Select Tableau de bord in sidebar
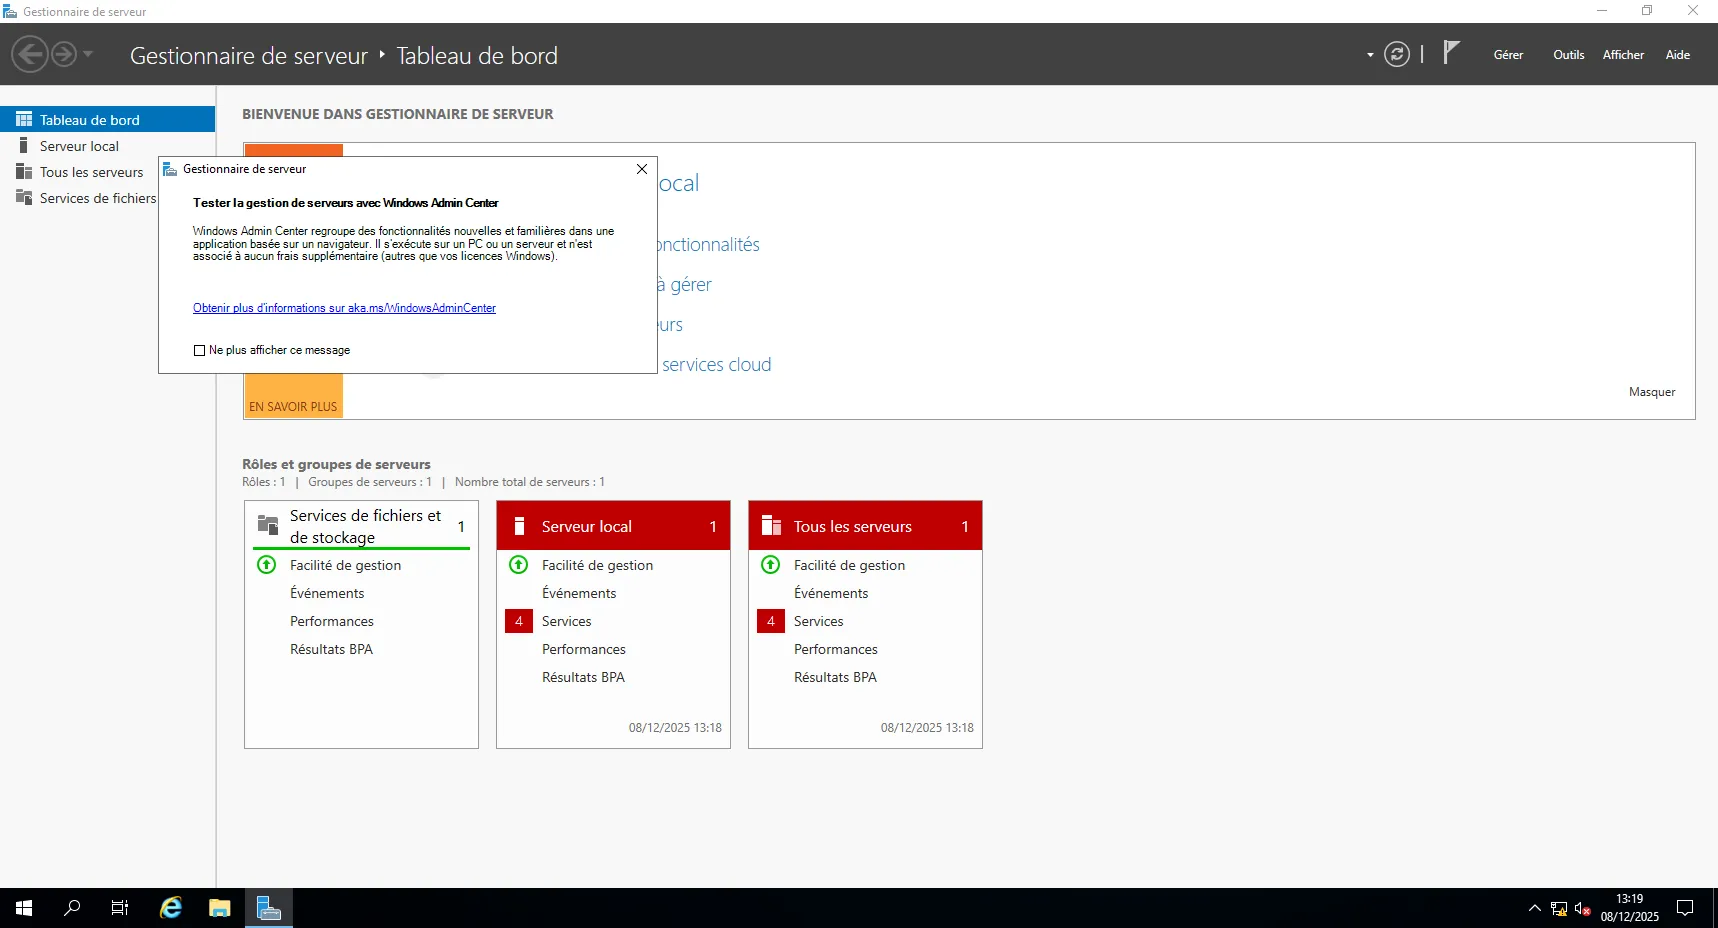The height and width of the screenshot is (928, 1718). 107,119
